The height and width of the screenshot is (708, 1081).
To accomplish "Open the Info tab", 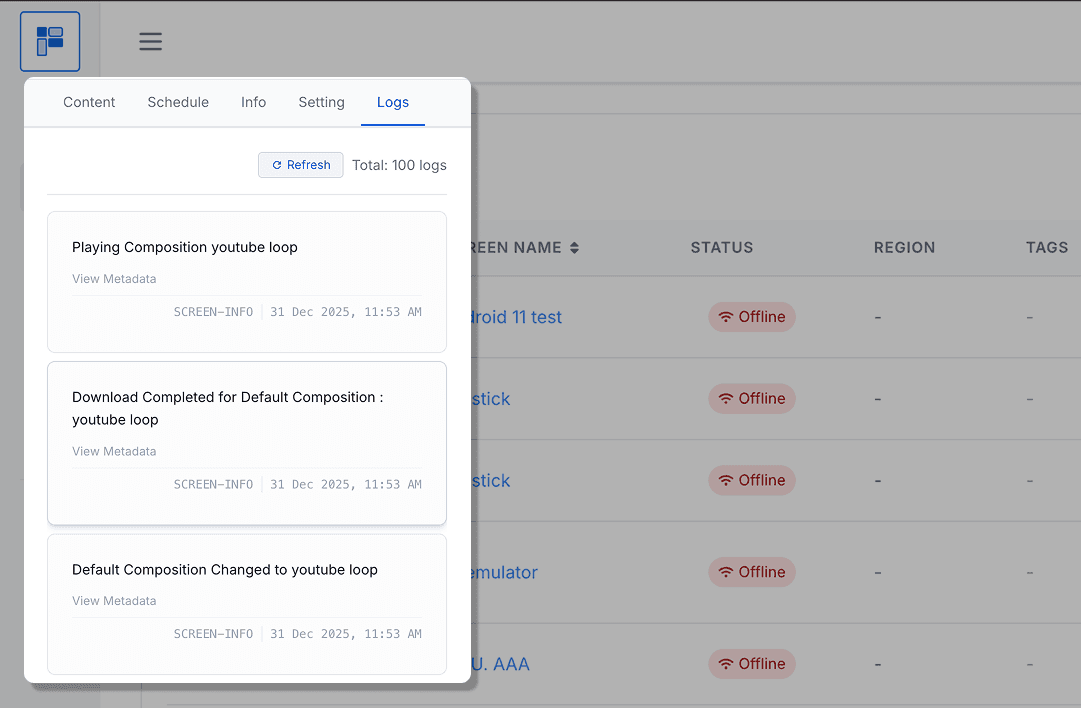I will point(253,102).
